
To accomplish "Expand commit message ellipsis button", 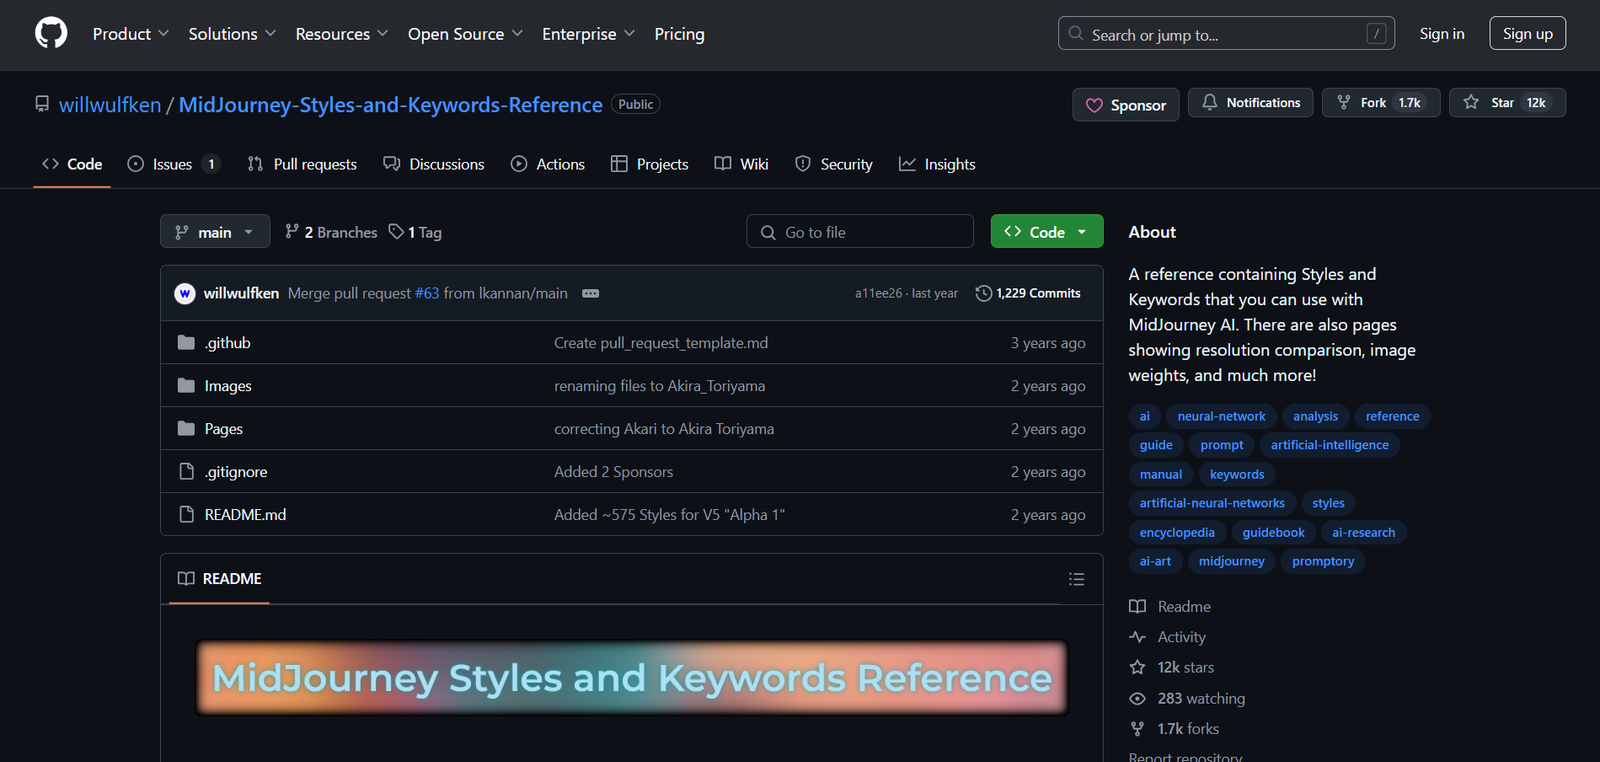I will (x=591, y=293).
